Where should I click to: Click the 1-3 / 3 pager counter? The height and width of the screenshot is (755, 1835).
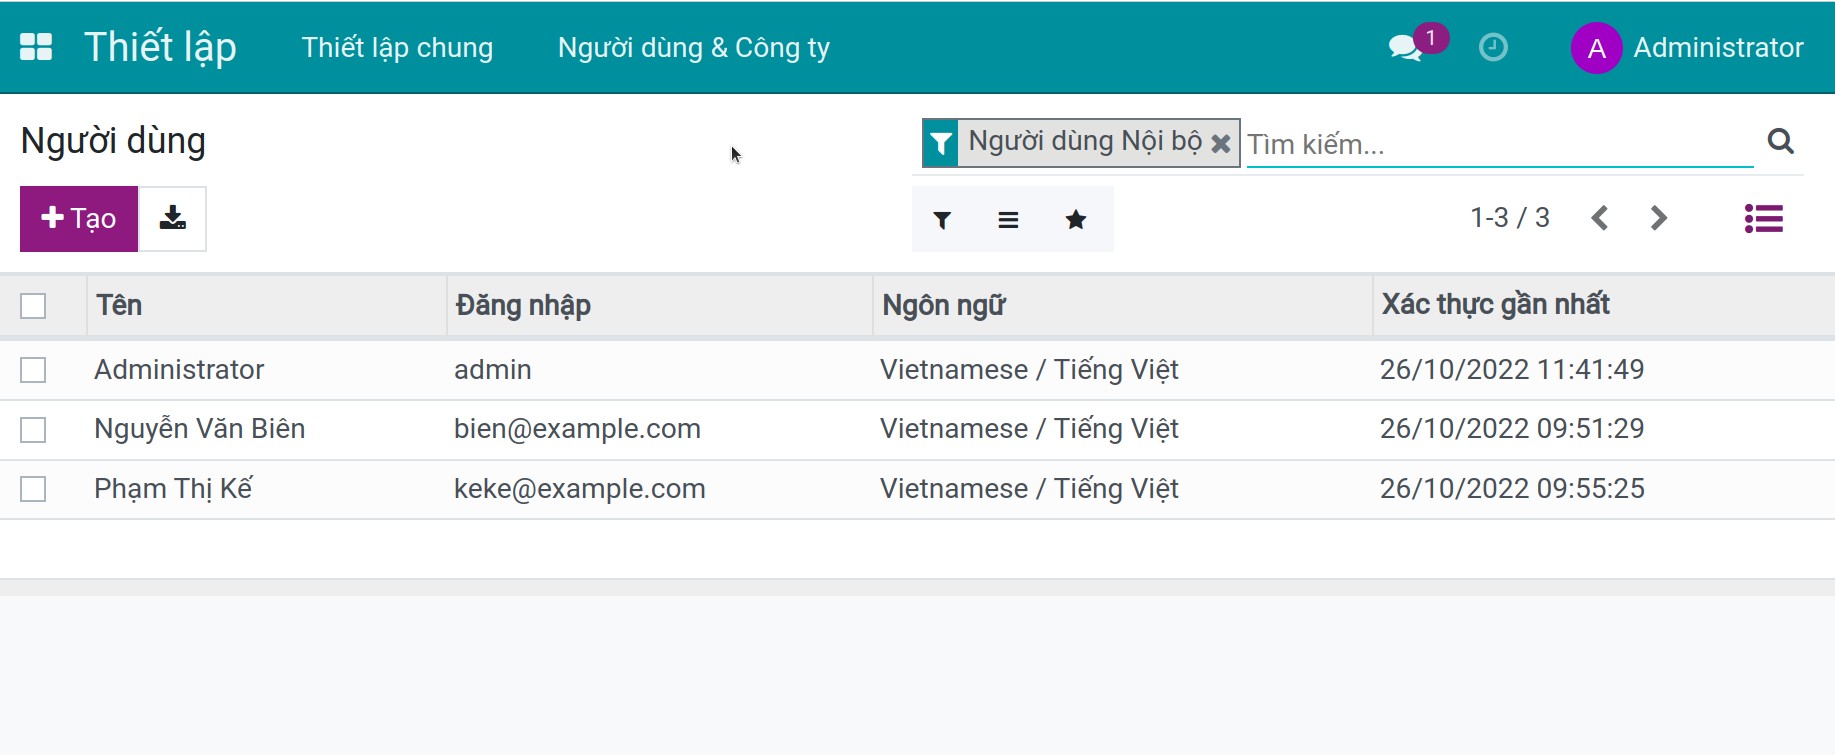pos(1510,218)
